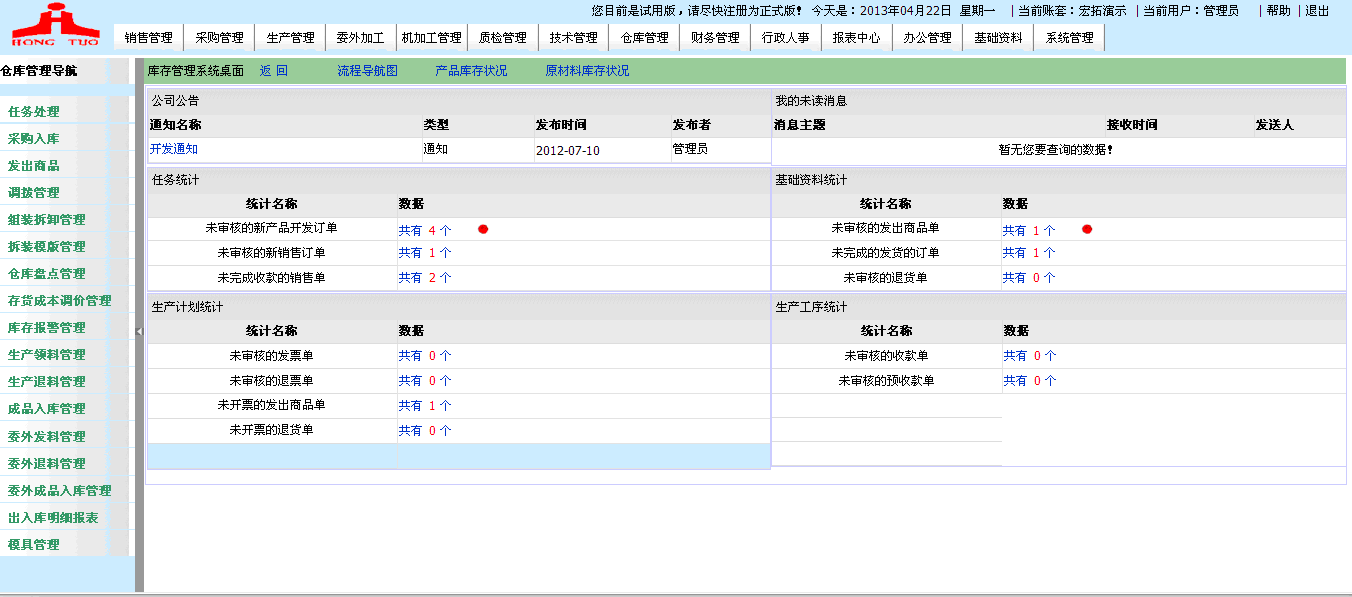Open 出入库明细报表 in sidebar

tap(53, 517)
